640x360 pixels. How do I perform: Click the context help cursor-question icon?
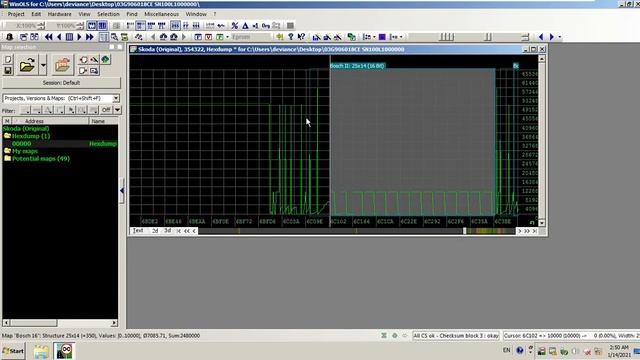[301, 37]
